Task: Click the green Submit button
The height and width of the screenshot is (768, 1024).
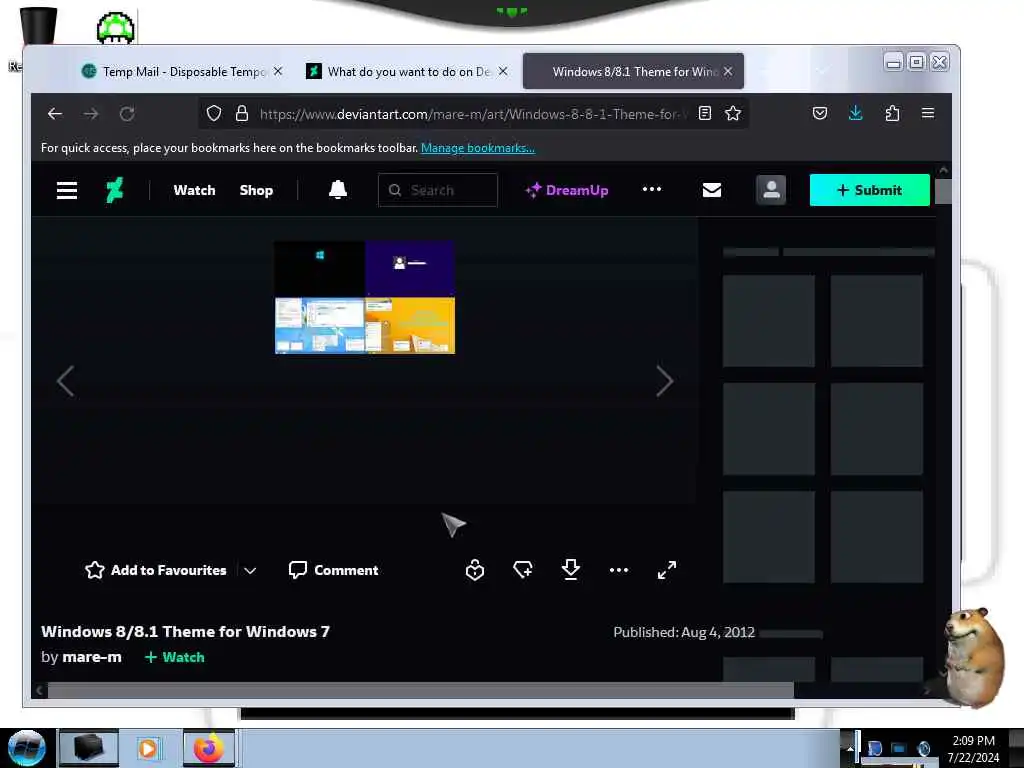Action: (869, 190)
